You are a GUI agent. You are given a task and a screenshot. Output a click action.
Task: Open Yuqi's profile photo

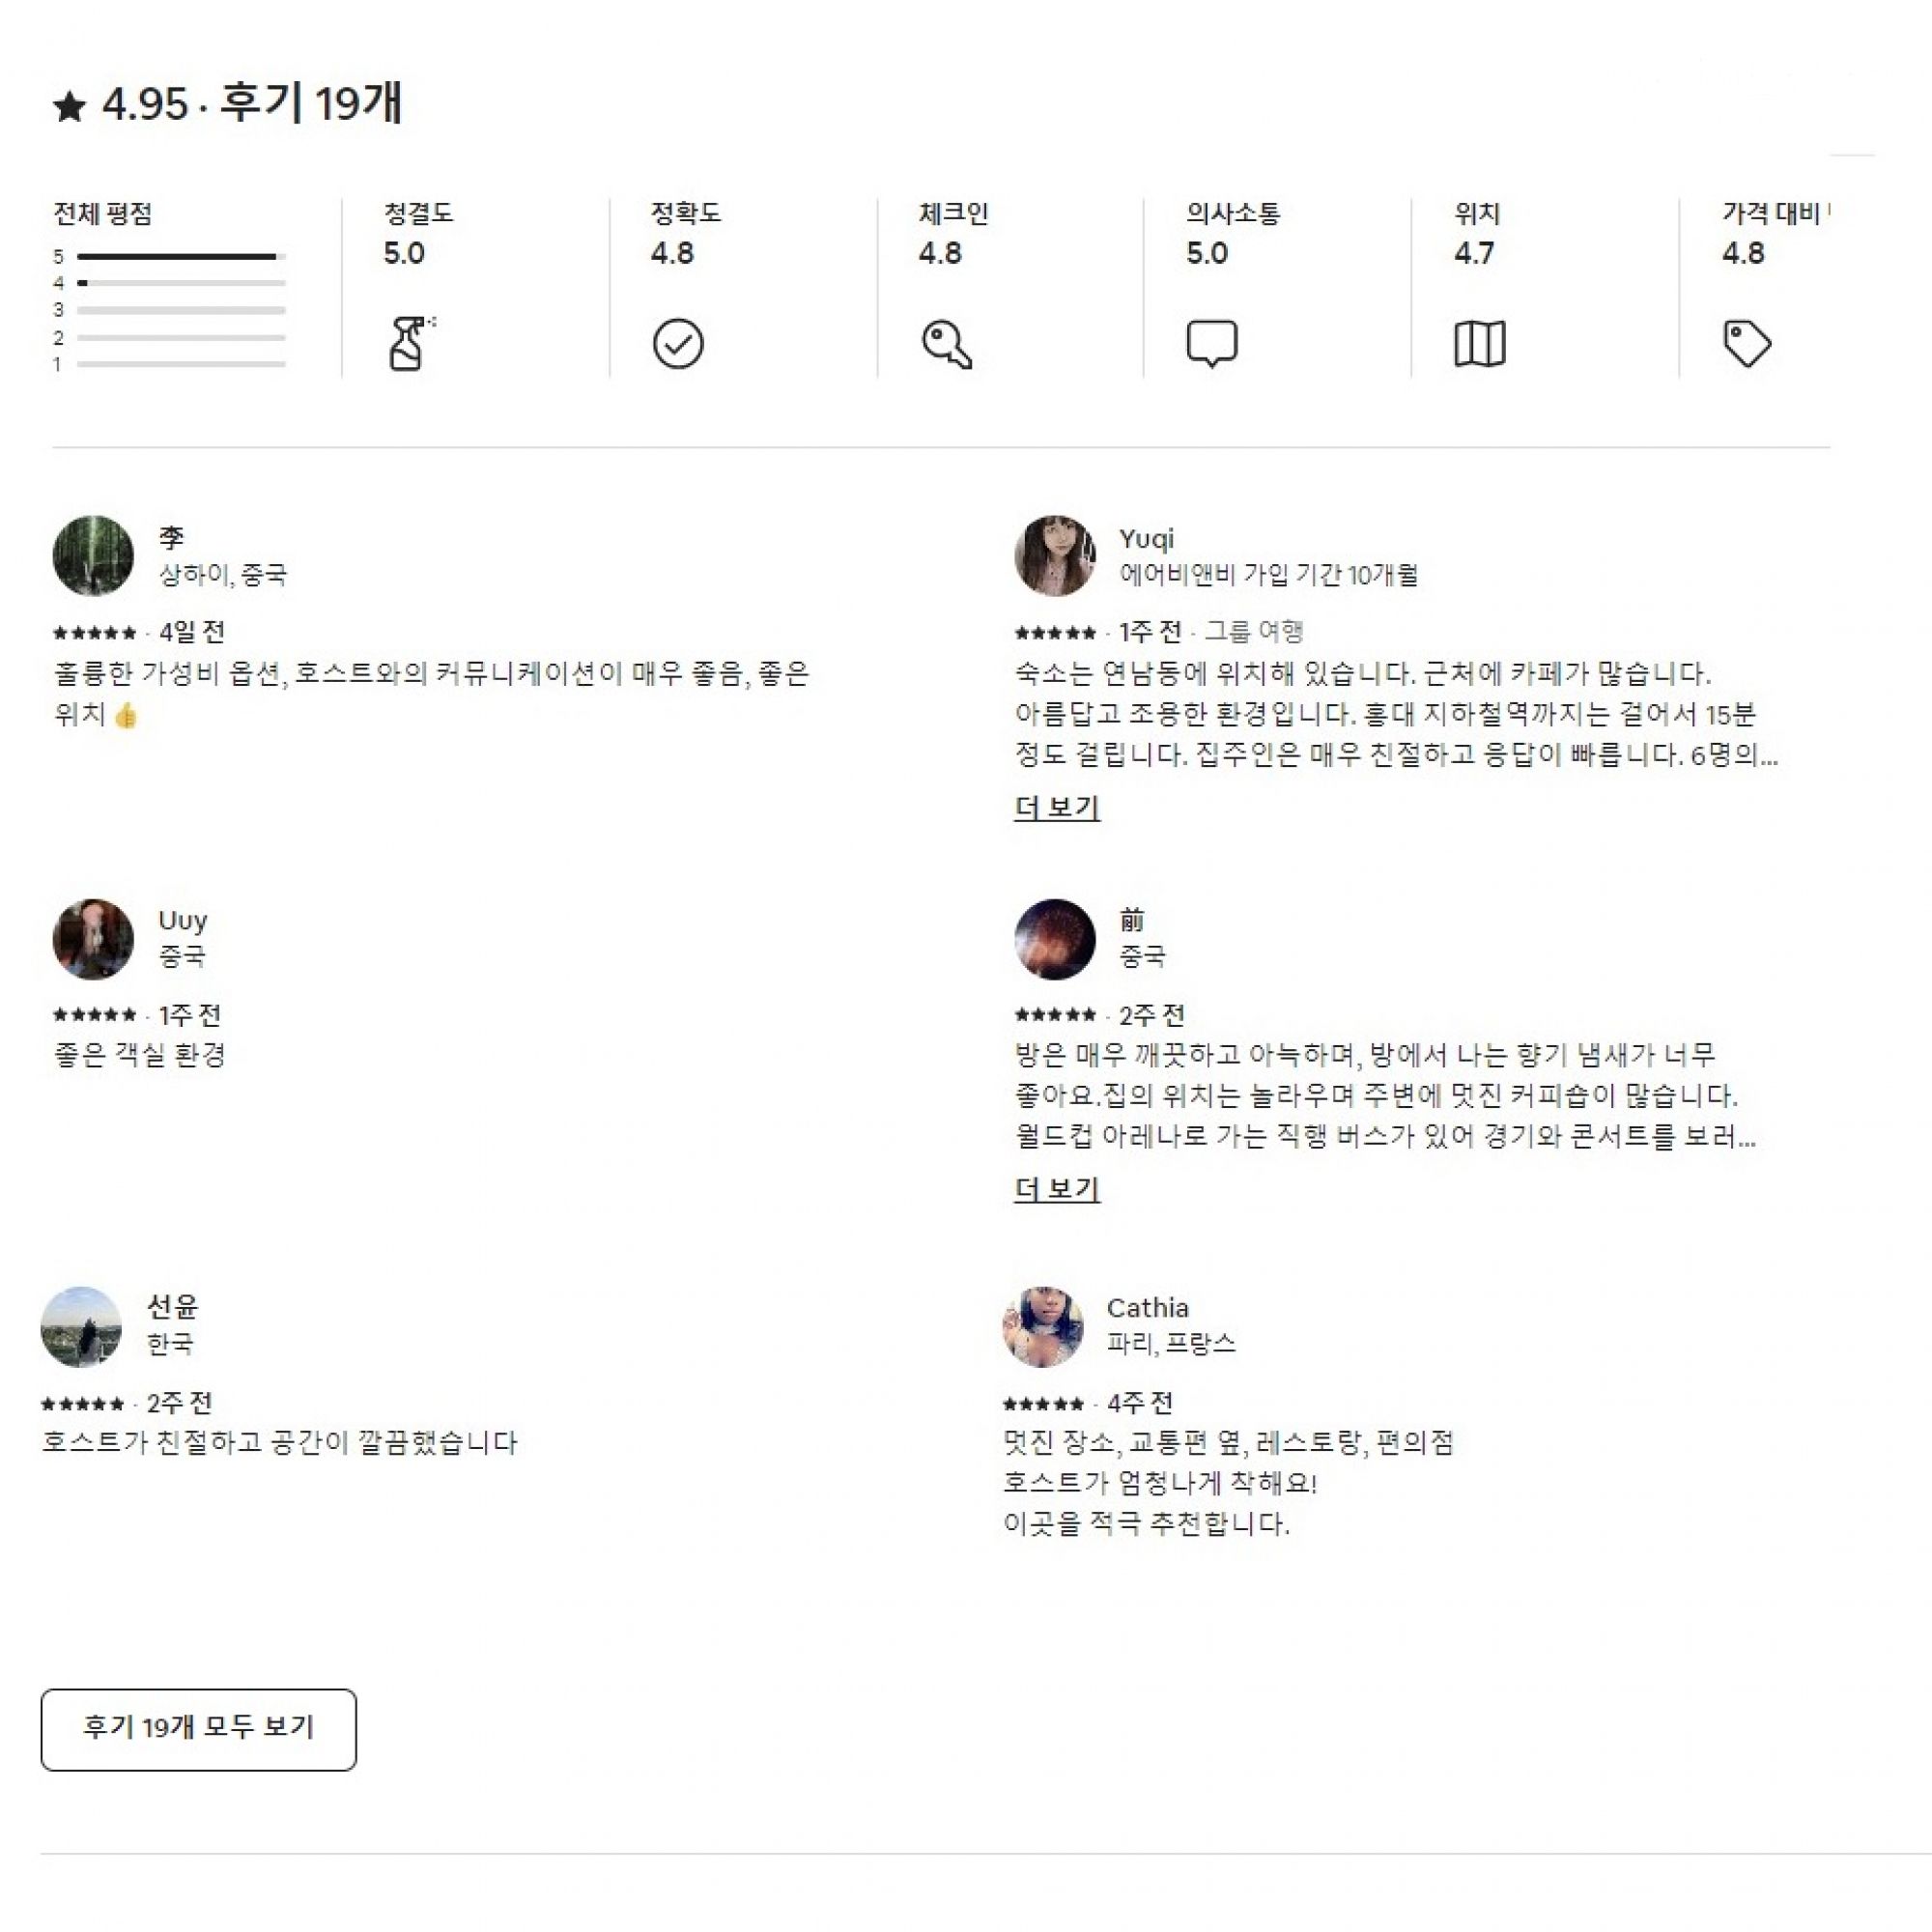pyautogui.click(x=1055, y=556)
